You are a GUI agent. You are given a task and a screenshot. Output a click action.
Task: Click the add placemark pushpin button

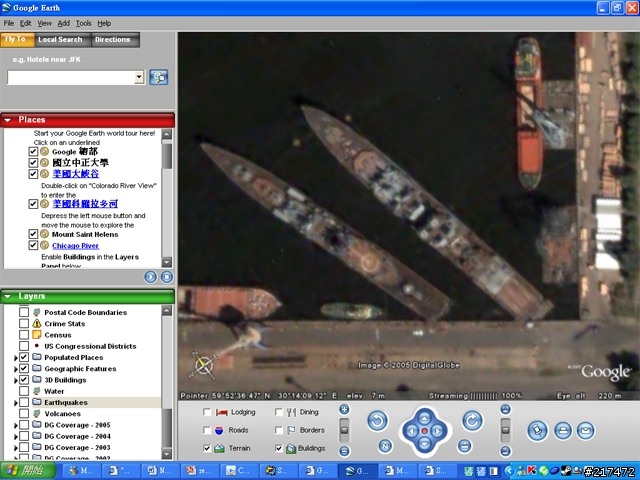[537, 431]
